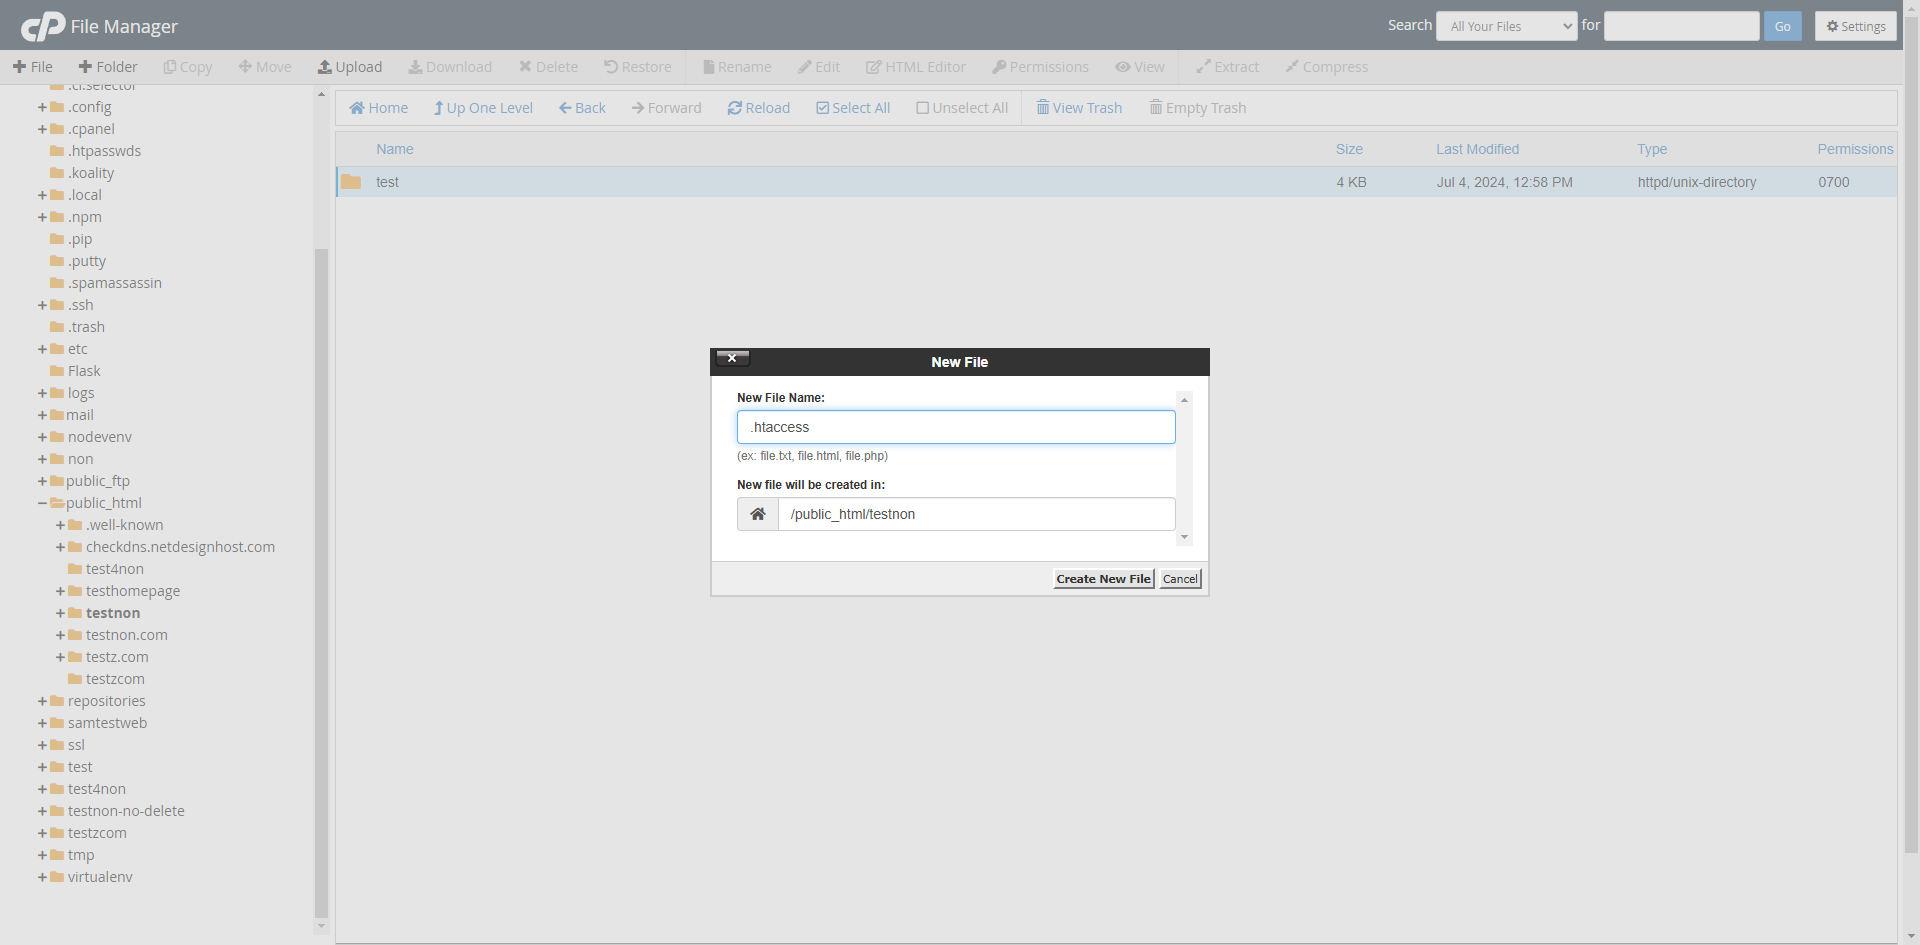1920x945 pixels.
Task: Click the Go search button
Action: pyautogui.click(x=1783, y=26)
